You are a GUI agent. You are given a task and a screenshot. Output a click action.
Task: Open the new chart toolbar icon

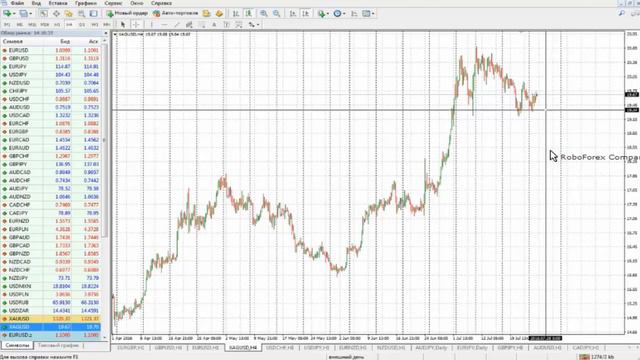click(x=7, y=13)
